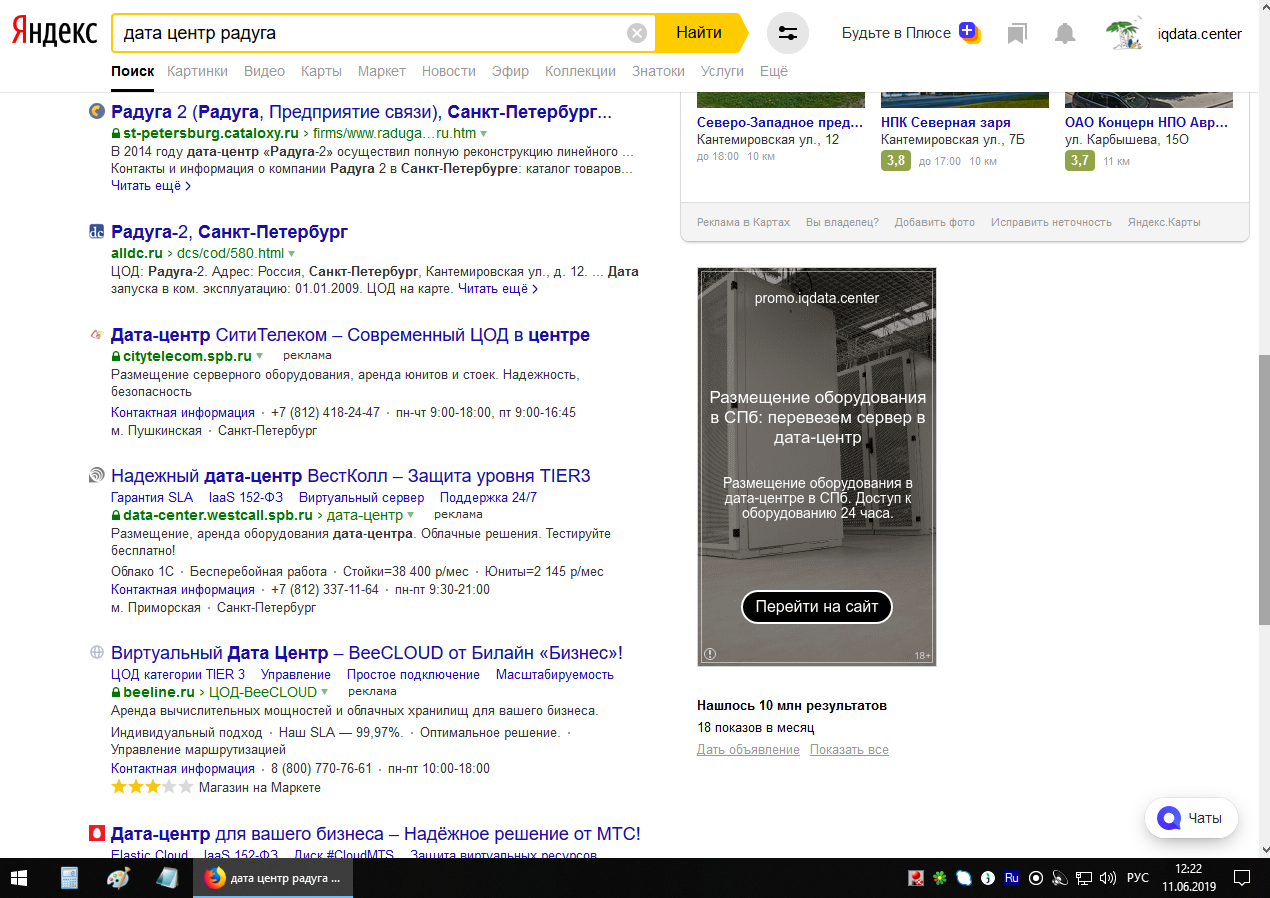Click favicon of ВестКолл result
Image resolution: width=1270 pixels, height=898 pixels.
(97, 476)
